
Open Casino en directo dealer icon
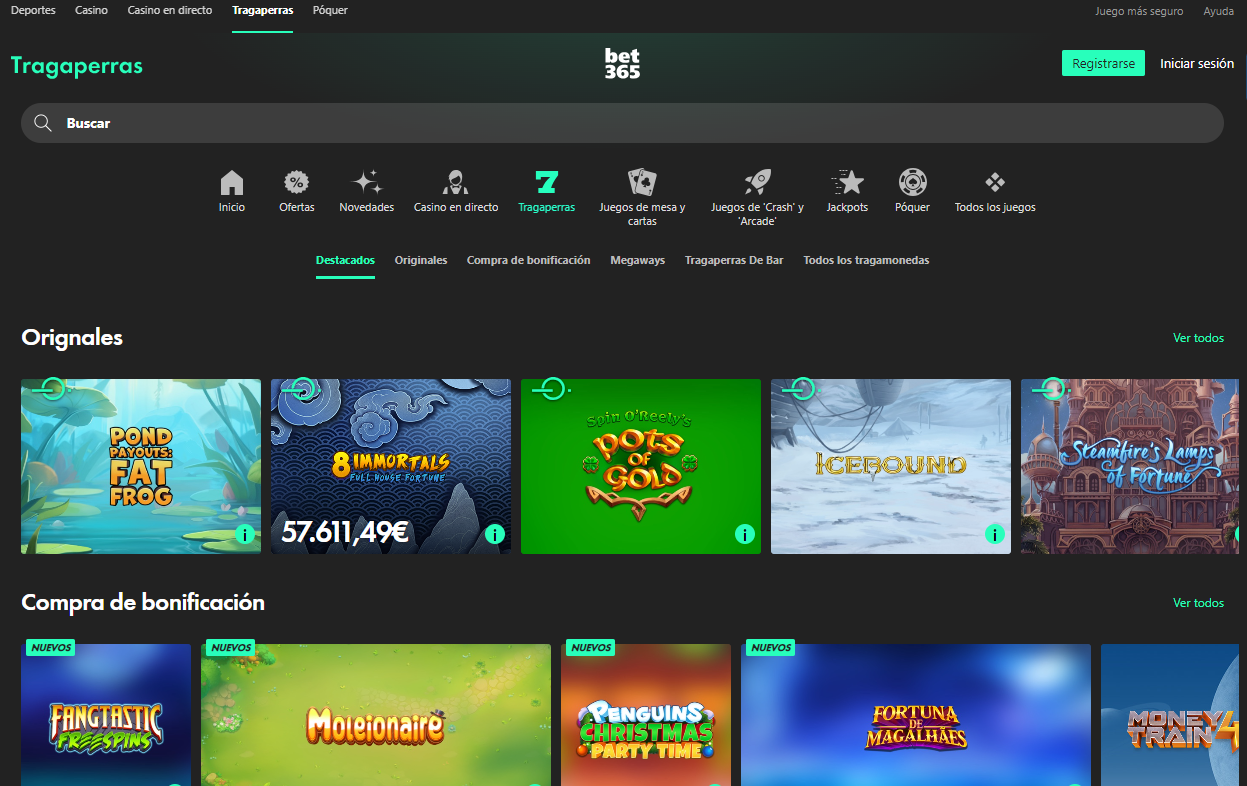pyautogui.click(x=456, y=183)
